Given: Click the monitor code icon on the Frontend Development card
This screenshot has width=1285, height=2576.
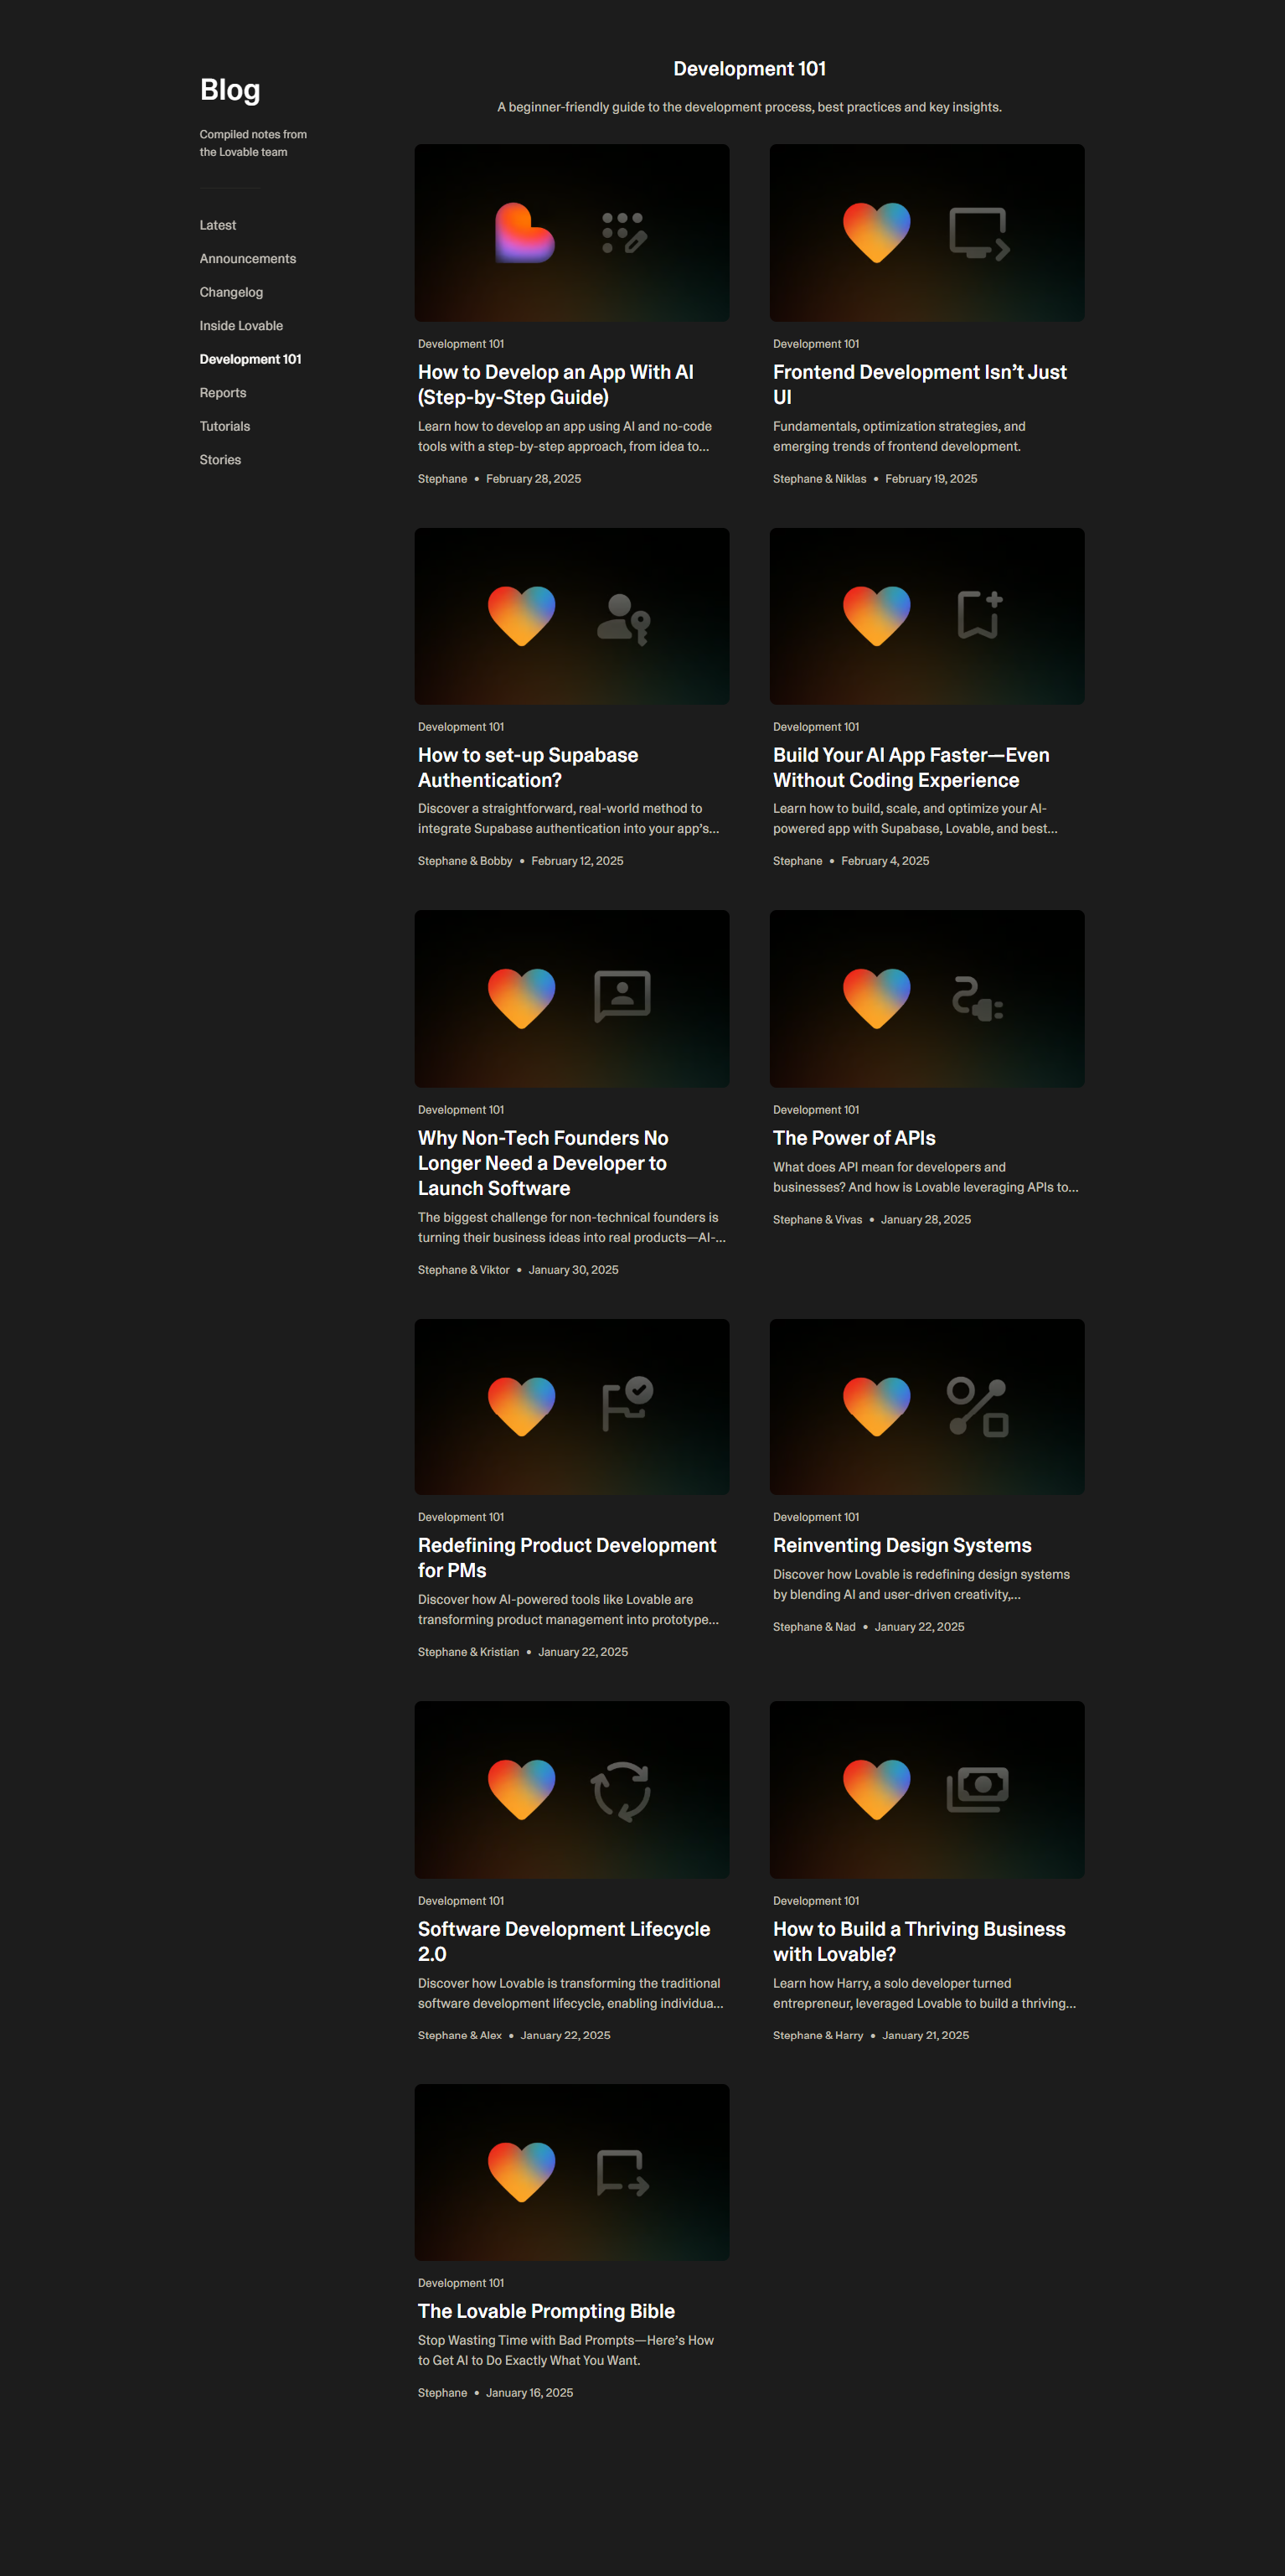Looking at the screenshot, I should click(978, 233).
